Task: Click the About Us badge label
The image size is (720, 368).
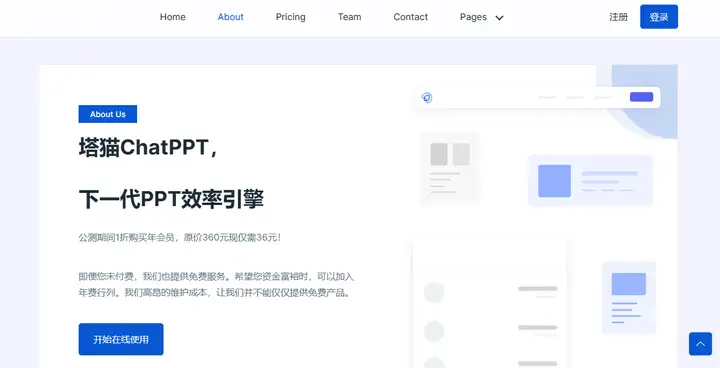Action: pyautogui.click(x=108, y=114)
